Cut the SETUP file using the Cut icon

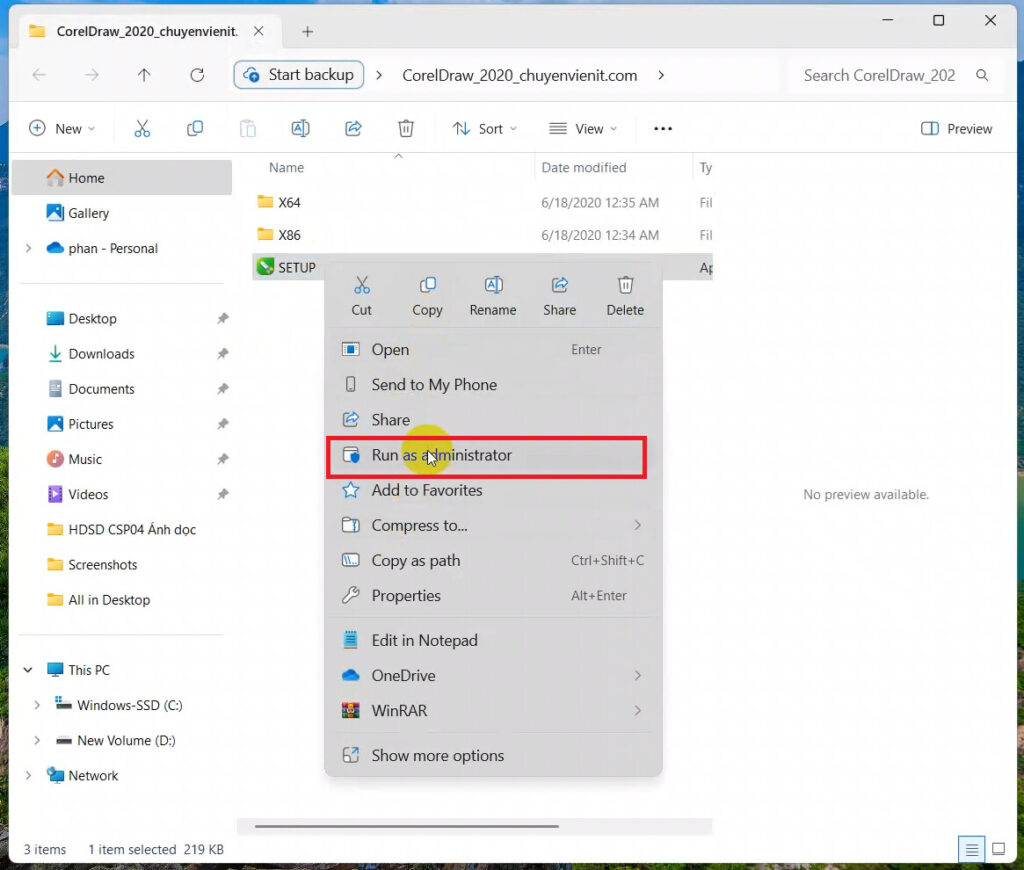coord(362,294)
